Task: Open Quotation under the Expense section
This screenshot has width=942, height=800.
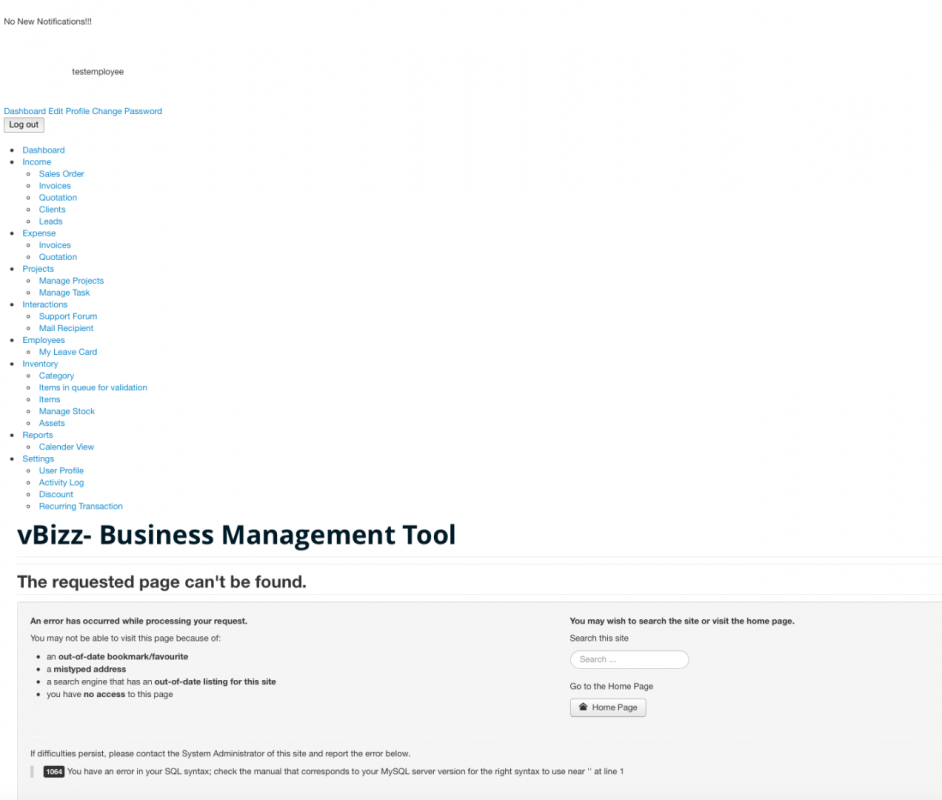Action: pos(58,257)
